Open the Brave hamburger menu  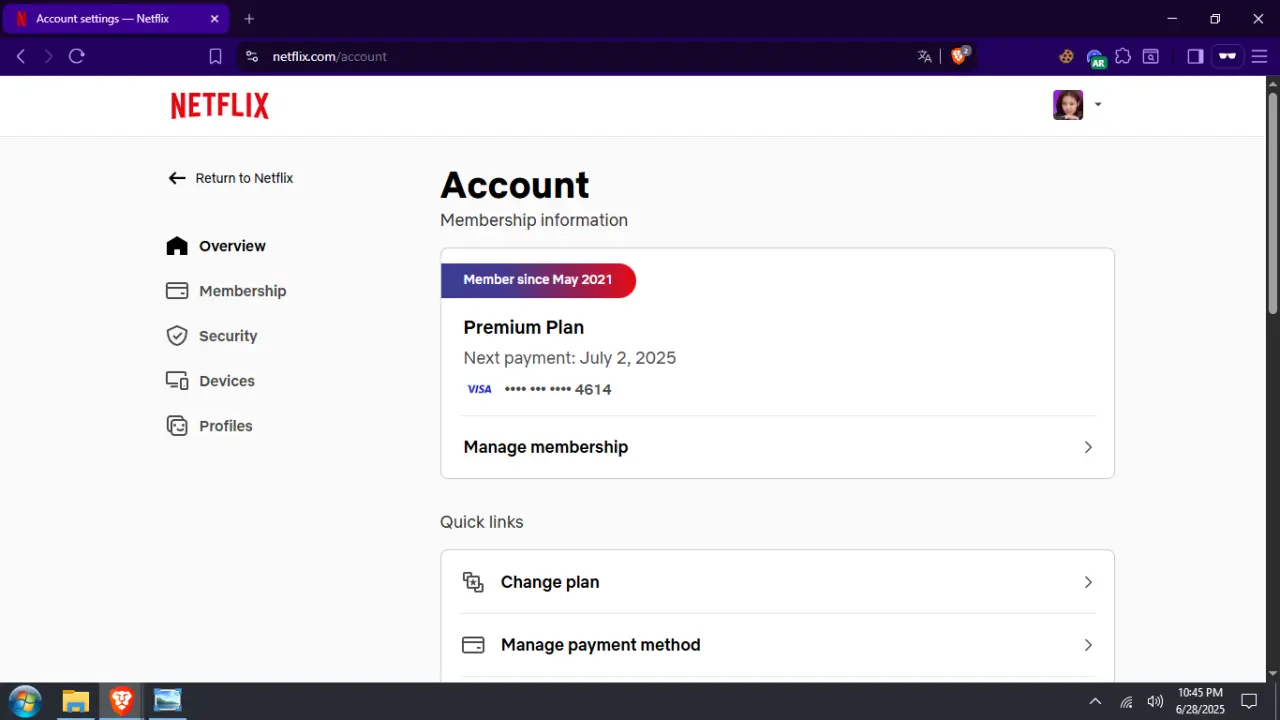point(1259,57)
